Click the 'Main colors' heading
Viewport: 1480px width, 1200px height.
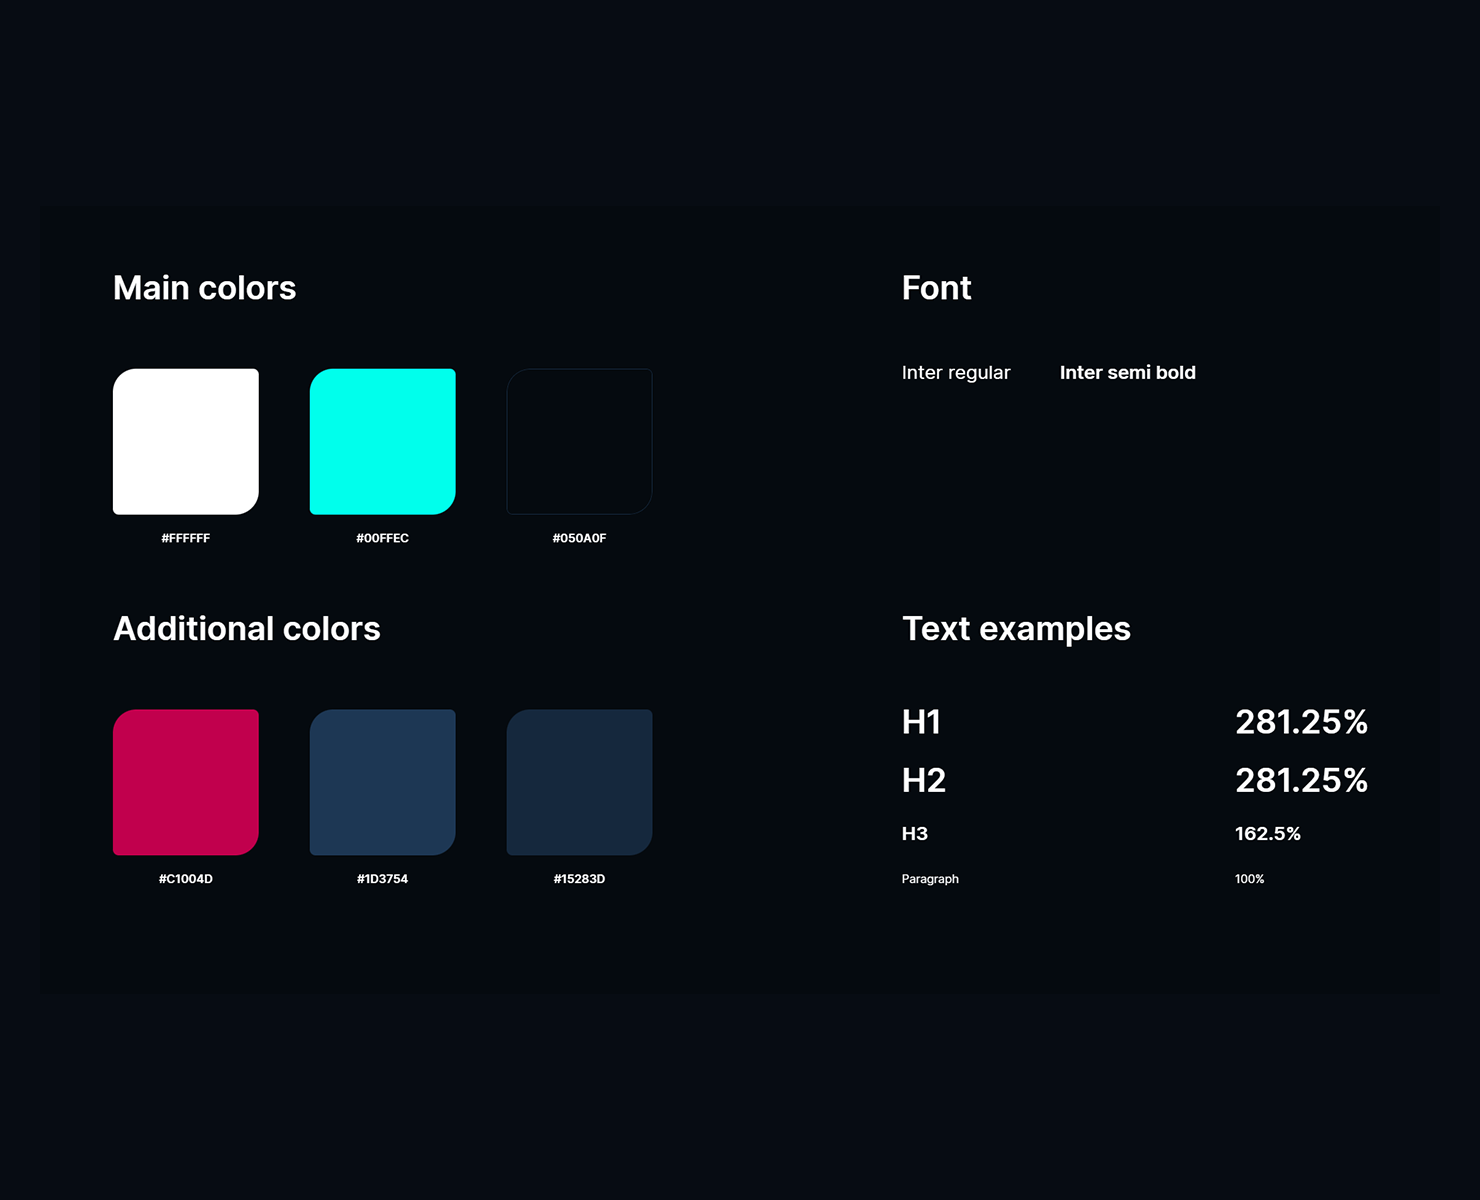click(x=205, y=288)
